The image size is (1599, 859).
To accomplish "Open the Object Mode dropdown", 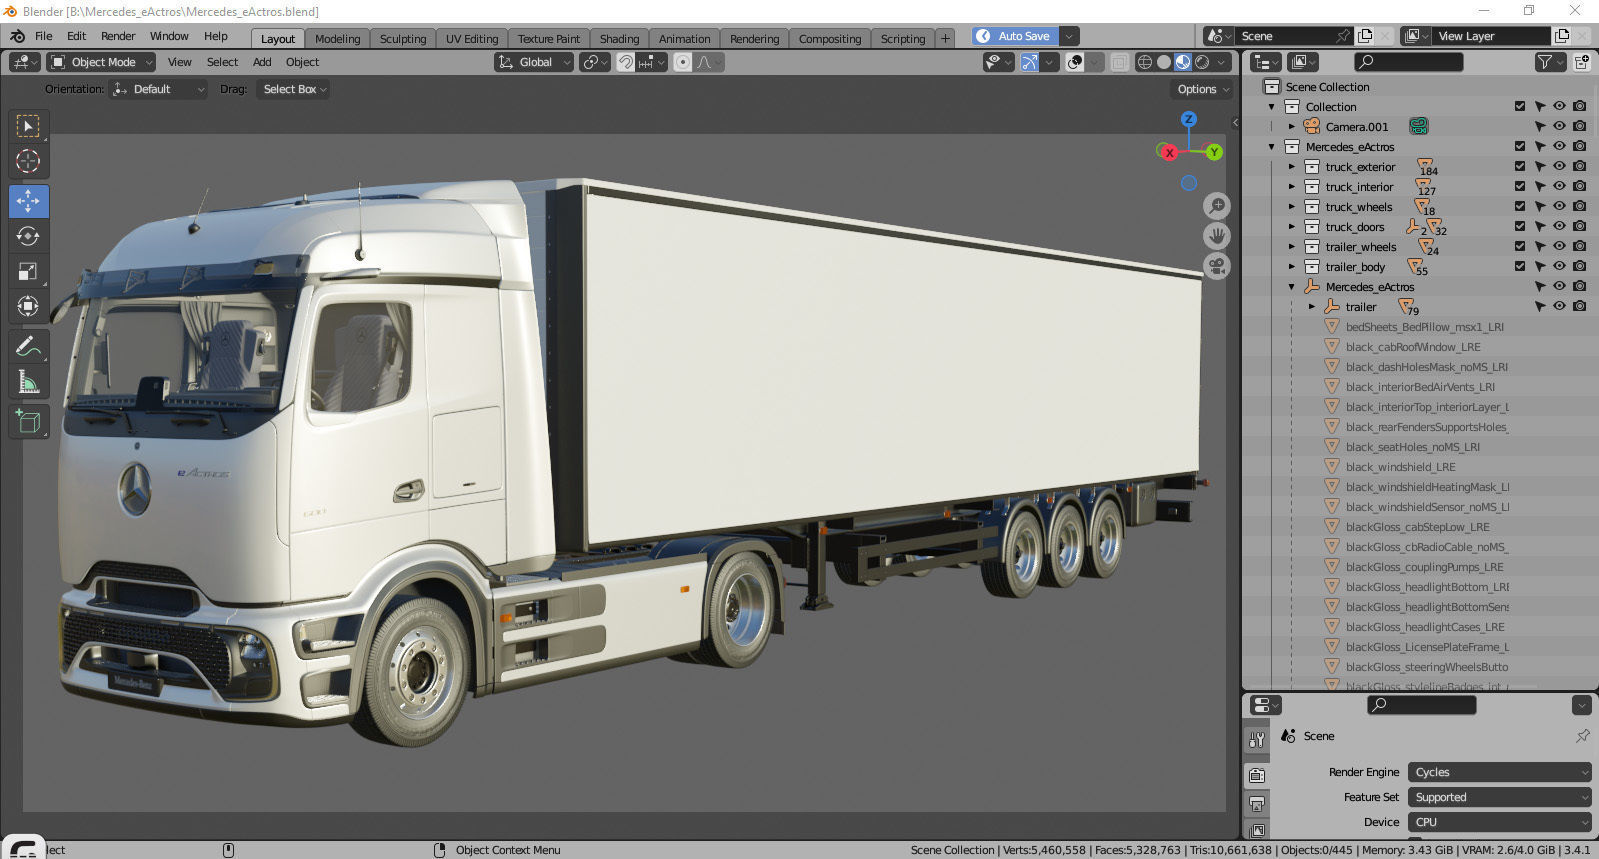I will [x=101, y=62].
